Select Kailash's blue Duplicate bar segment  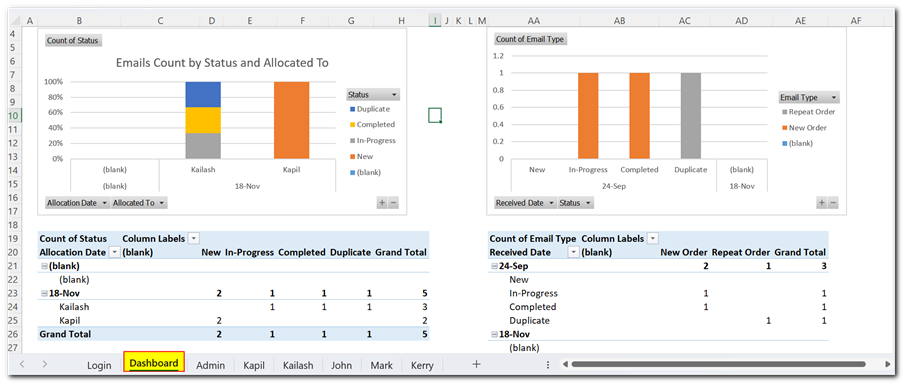point(203,94)
